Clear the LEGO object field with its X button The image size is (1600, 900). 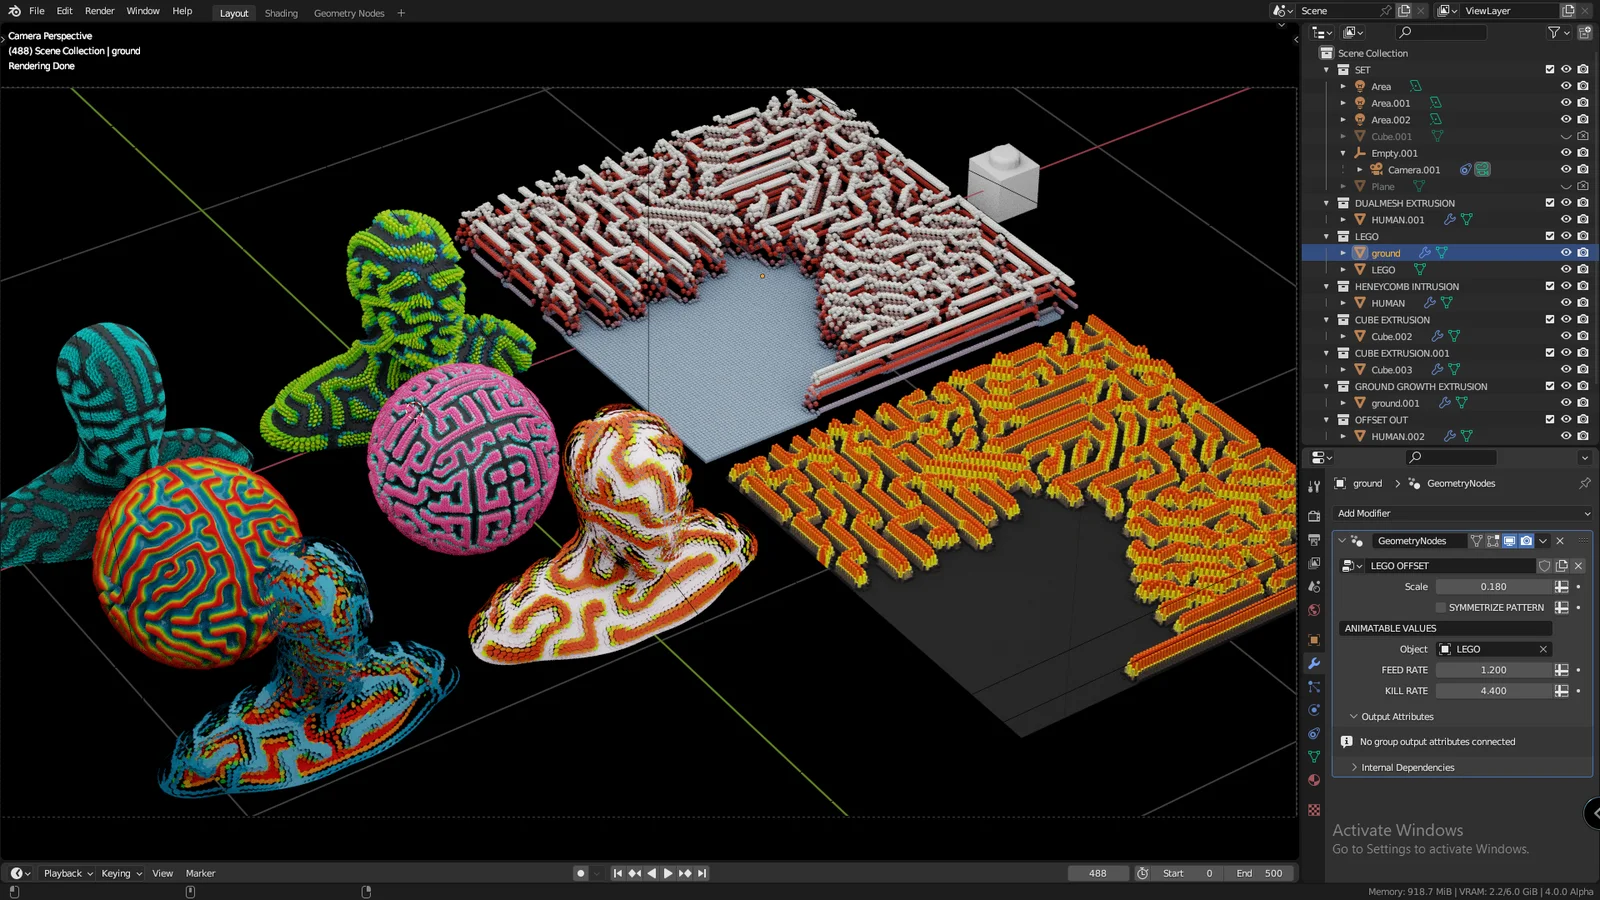[x=1543, y=648]
